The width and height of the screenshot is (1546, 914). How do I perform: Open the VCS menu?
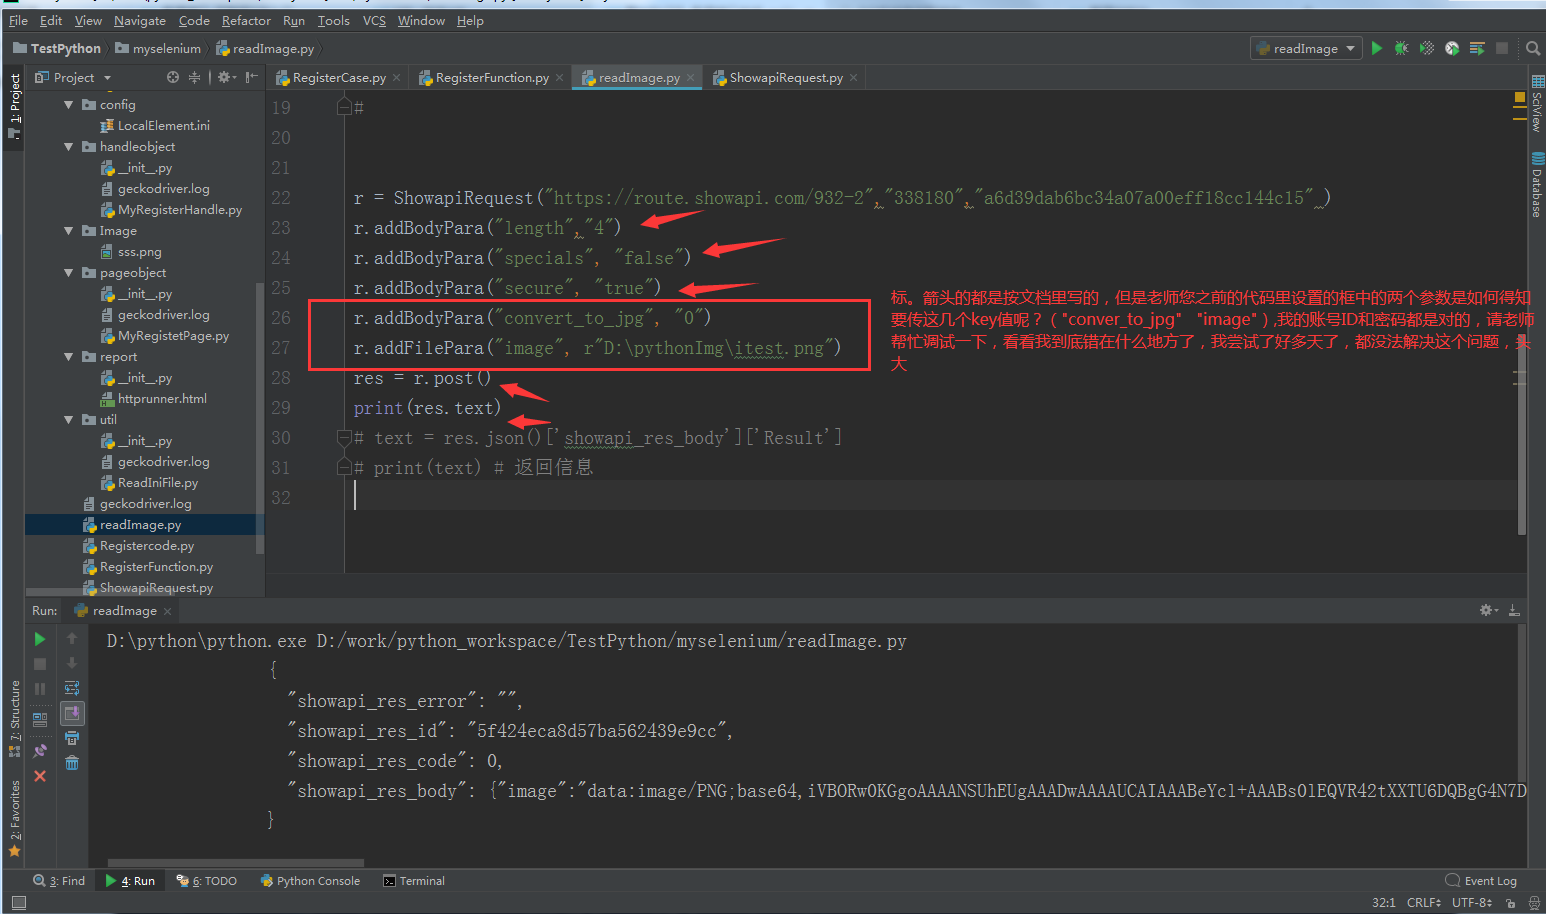coord(374,20)
